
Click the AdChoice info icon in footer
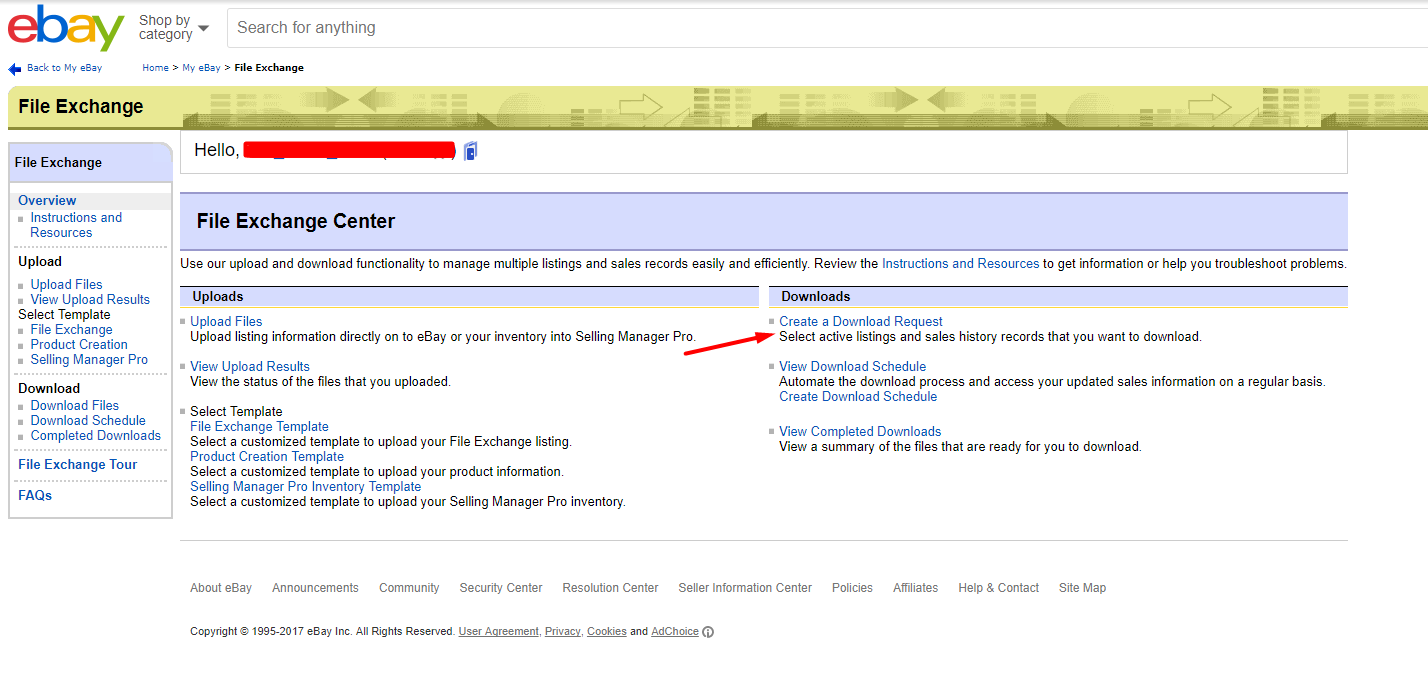coord(708,632)
